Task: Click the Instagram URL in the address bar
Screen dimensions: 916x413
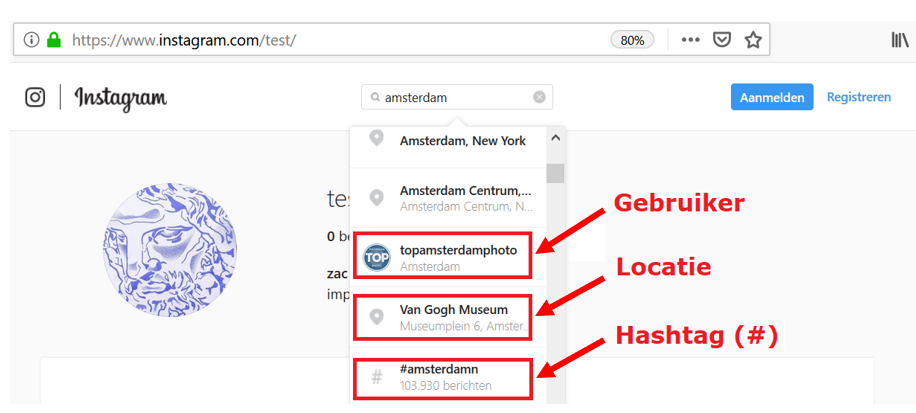Action: pos(185,40)
